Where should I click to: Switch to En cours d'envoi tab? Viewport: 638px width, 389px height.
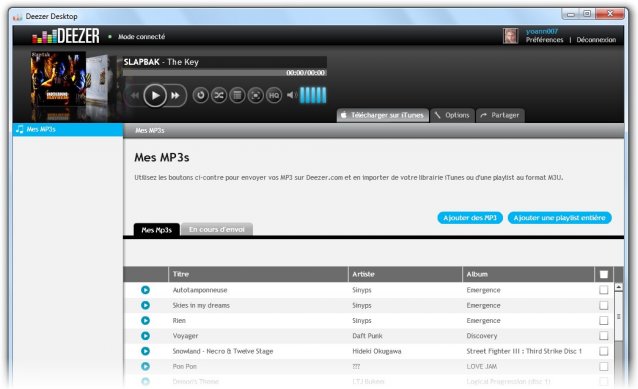217,229
